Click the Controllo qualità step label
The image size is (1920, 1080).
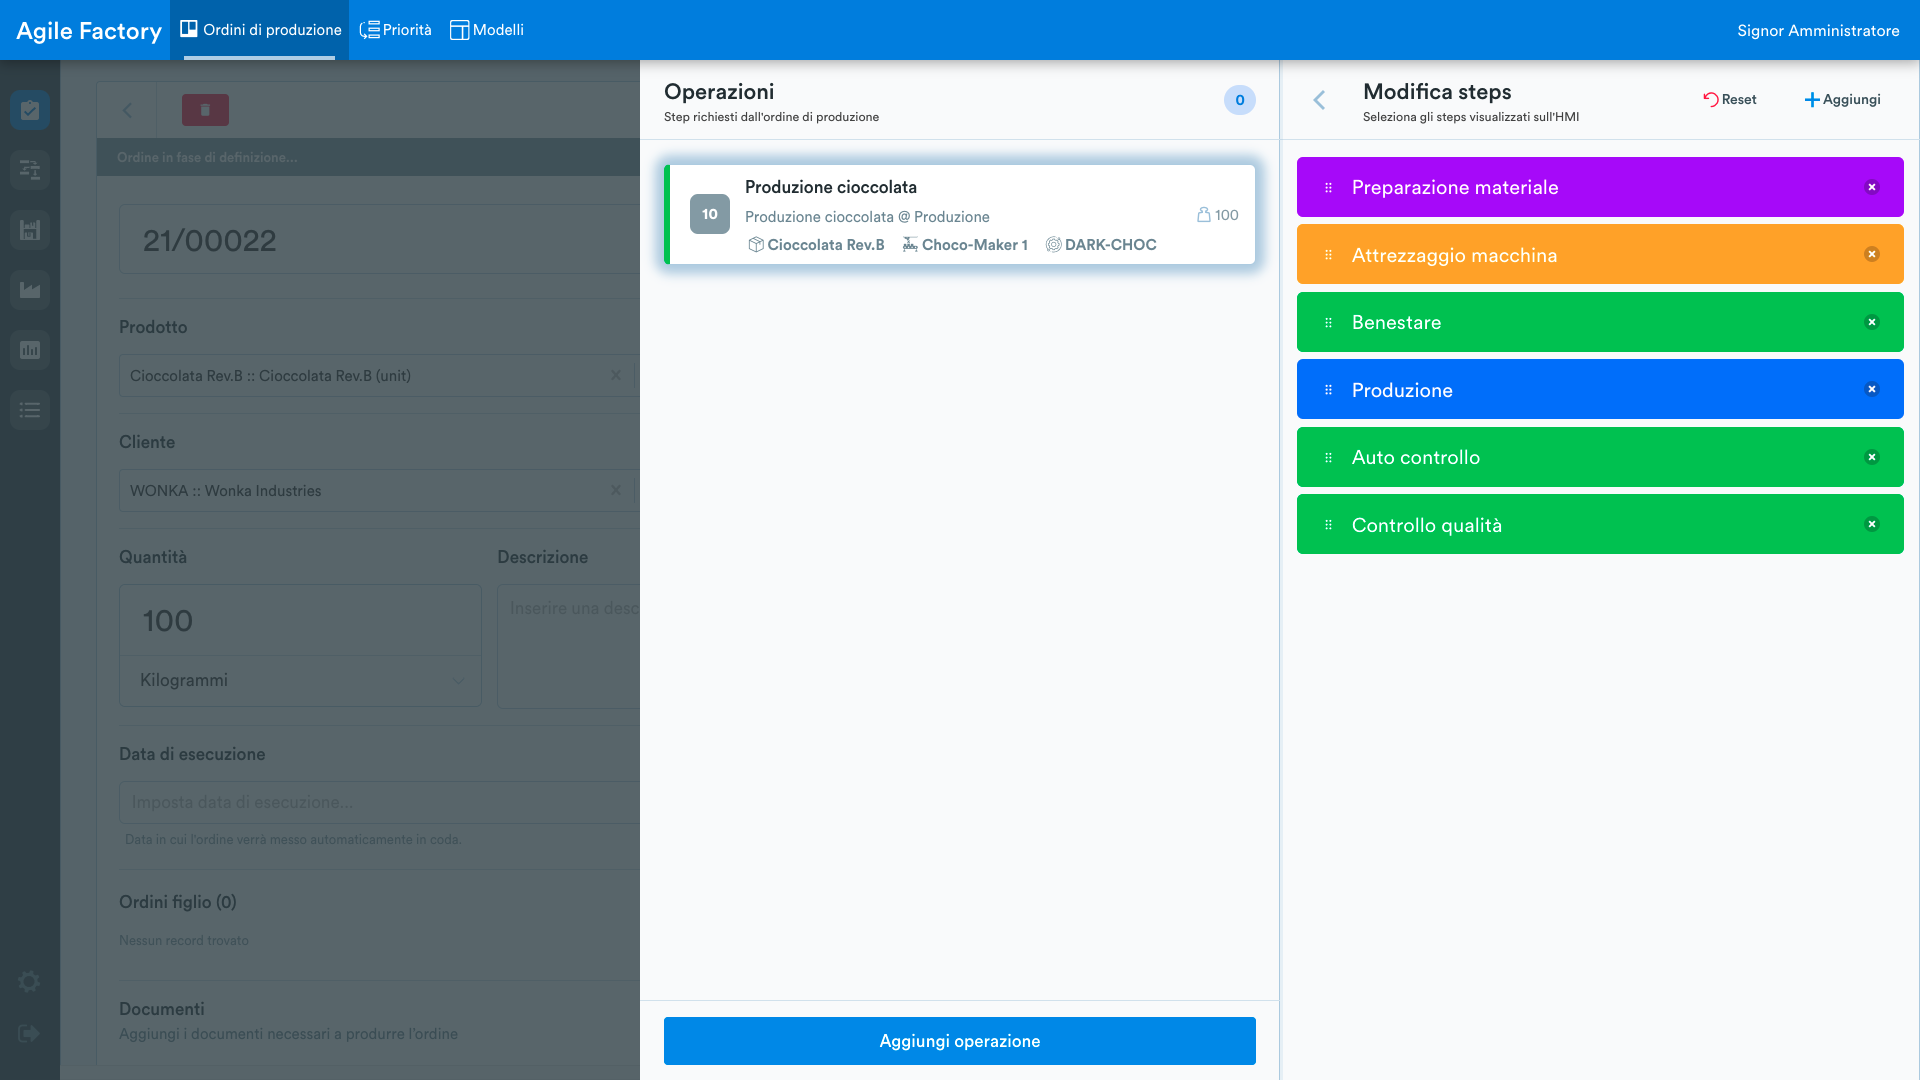click(x=1426, y=525)
